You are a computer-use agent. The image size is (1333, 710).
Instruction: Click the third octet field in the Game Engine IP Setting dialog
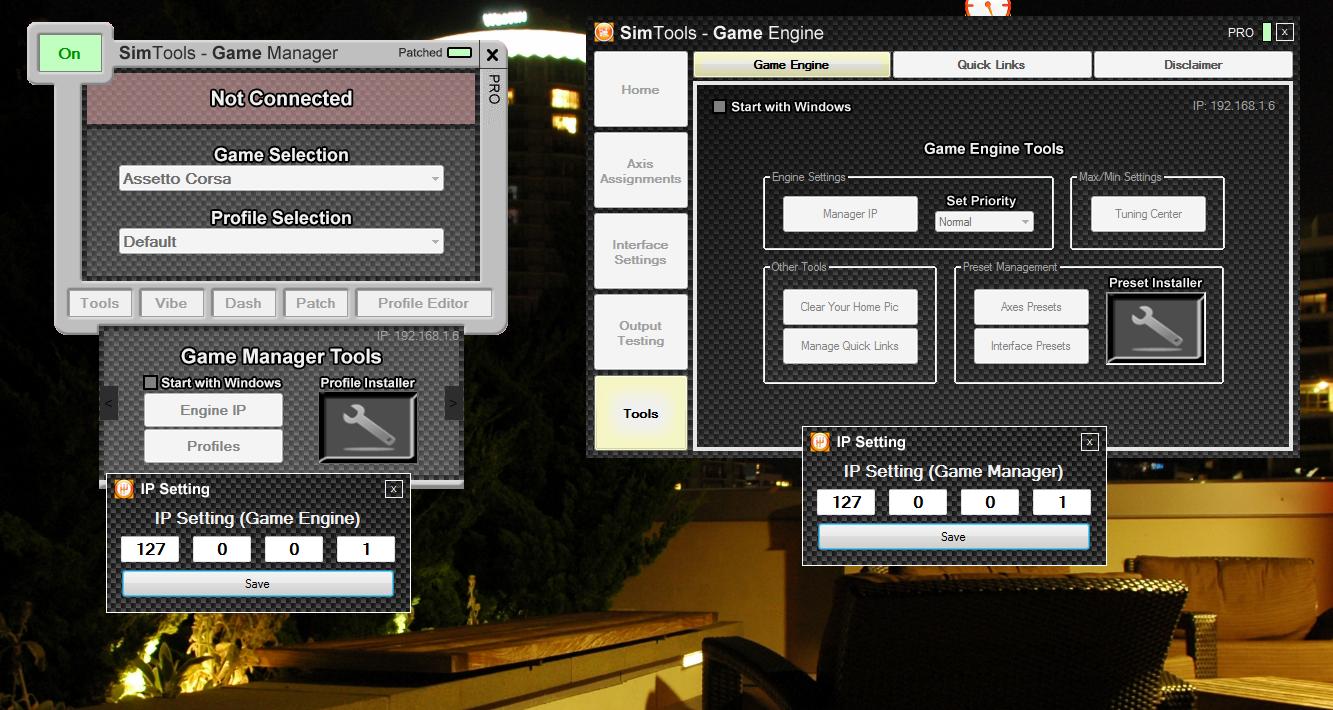click(294, 549)
